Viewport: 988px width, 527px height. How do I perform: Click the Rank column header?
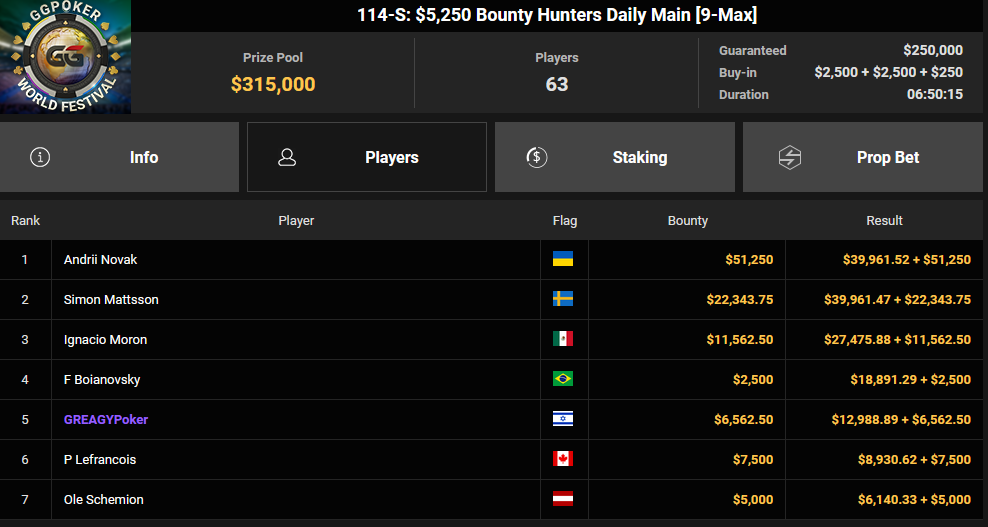point(25,221)
